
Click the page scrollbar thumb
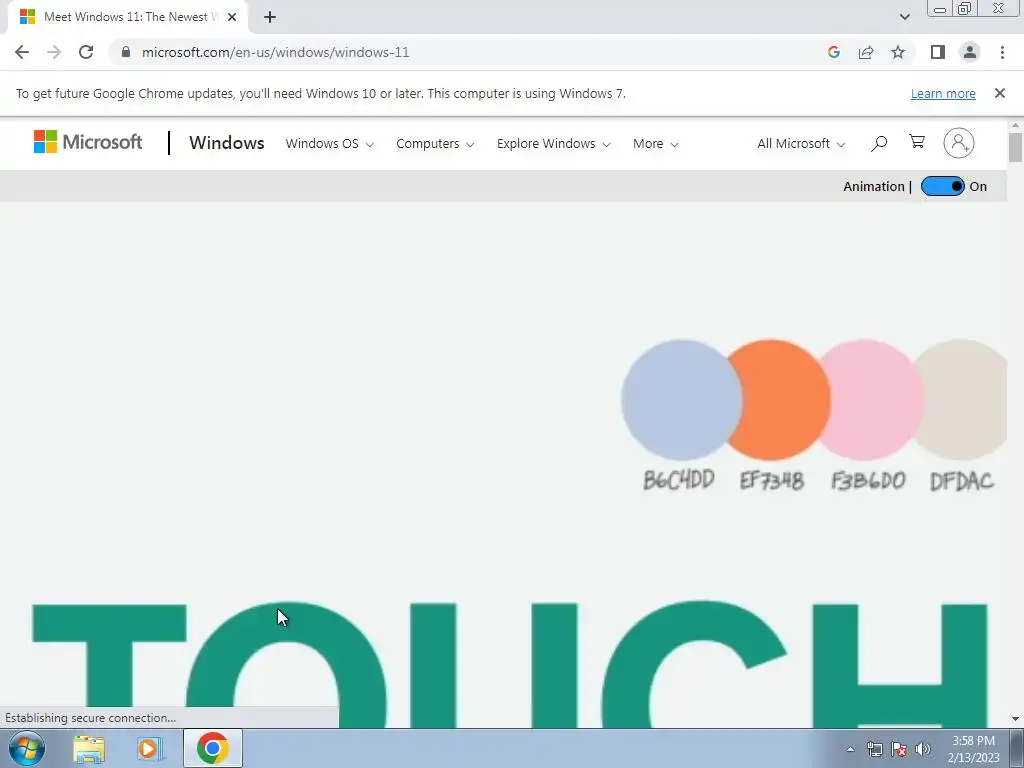(1015, 147)
